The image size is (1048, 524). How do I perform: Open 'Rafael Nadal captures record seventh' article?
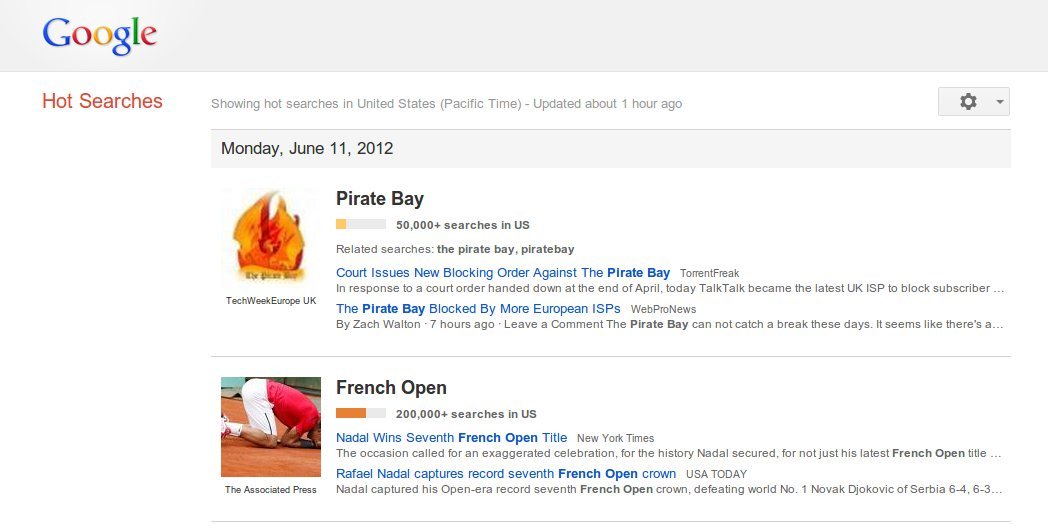tap(506, 473)
